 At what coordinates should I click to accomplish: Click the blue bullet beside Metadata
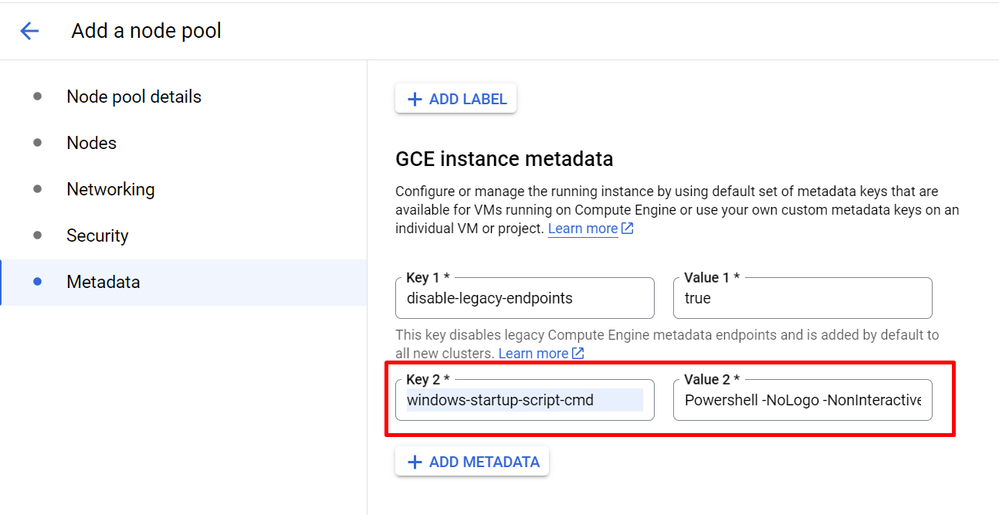(38, 282)
